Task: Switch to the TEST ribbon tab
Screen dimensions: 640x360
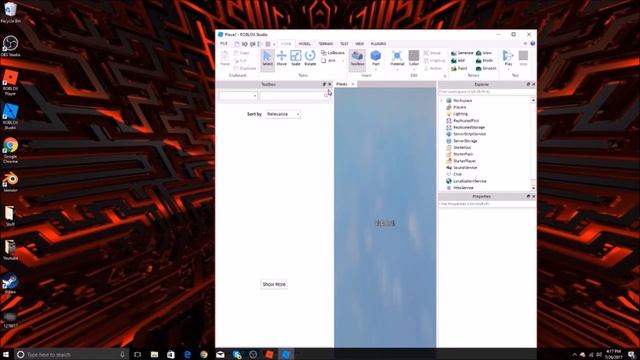Action: (x=344, y=44)
